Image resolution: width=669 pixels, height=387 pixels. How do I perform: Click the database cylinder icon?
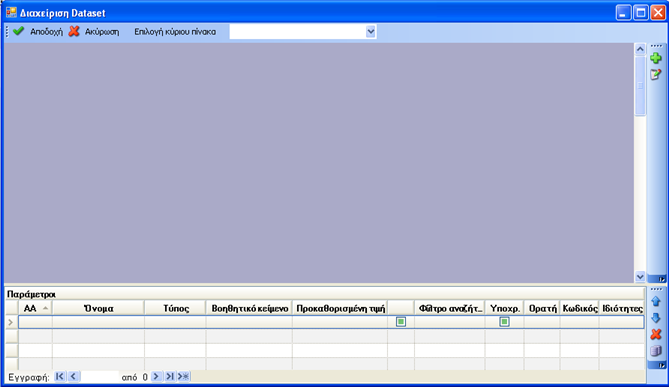(656, 351)
